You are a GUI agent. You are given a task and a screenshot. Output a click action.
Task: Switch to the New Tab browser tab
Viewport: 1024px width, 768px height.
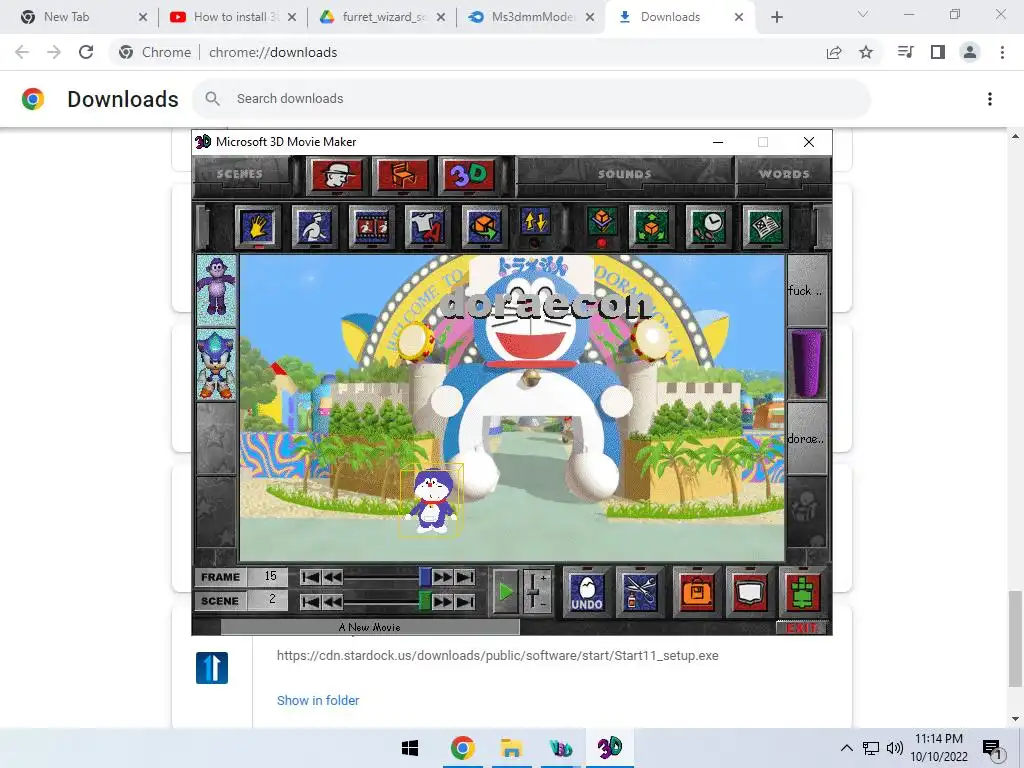click(82, 17)
